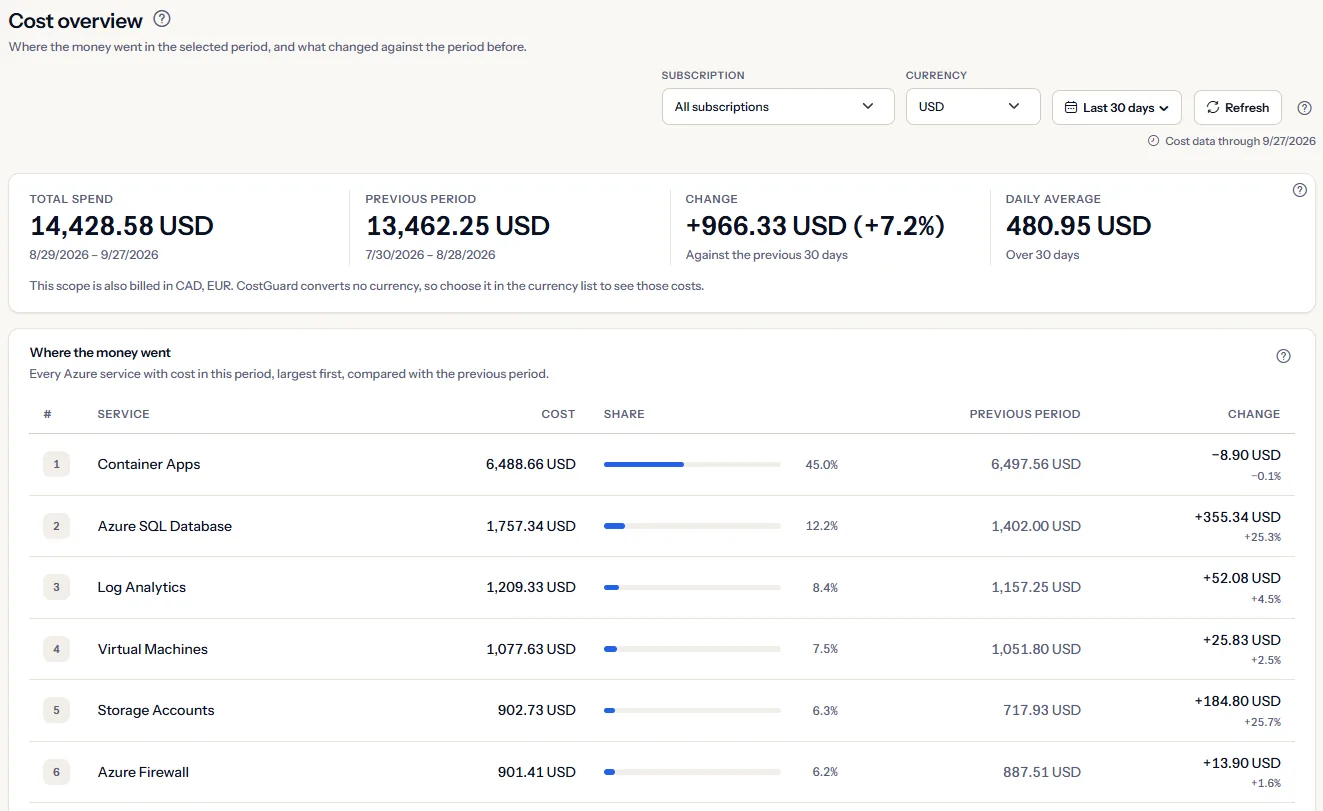Click the Container Apps share bar

click(x=692, y=464)
